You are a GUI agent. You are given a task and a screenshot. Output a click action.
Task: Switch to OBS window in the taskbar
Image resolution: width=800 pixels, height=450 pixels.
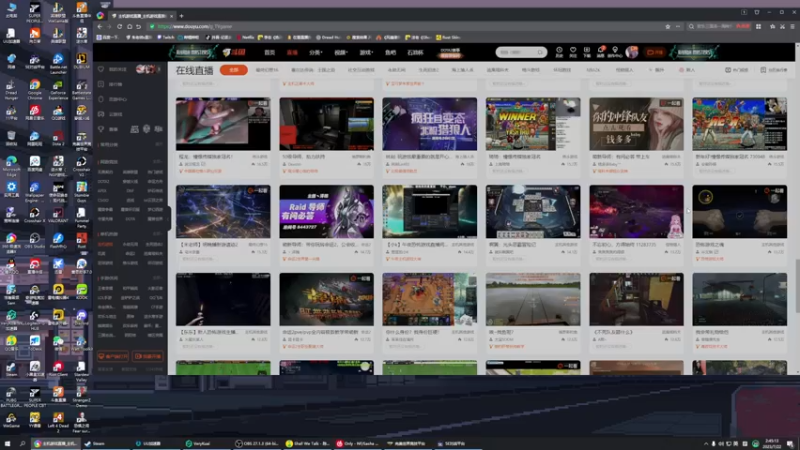258,443
